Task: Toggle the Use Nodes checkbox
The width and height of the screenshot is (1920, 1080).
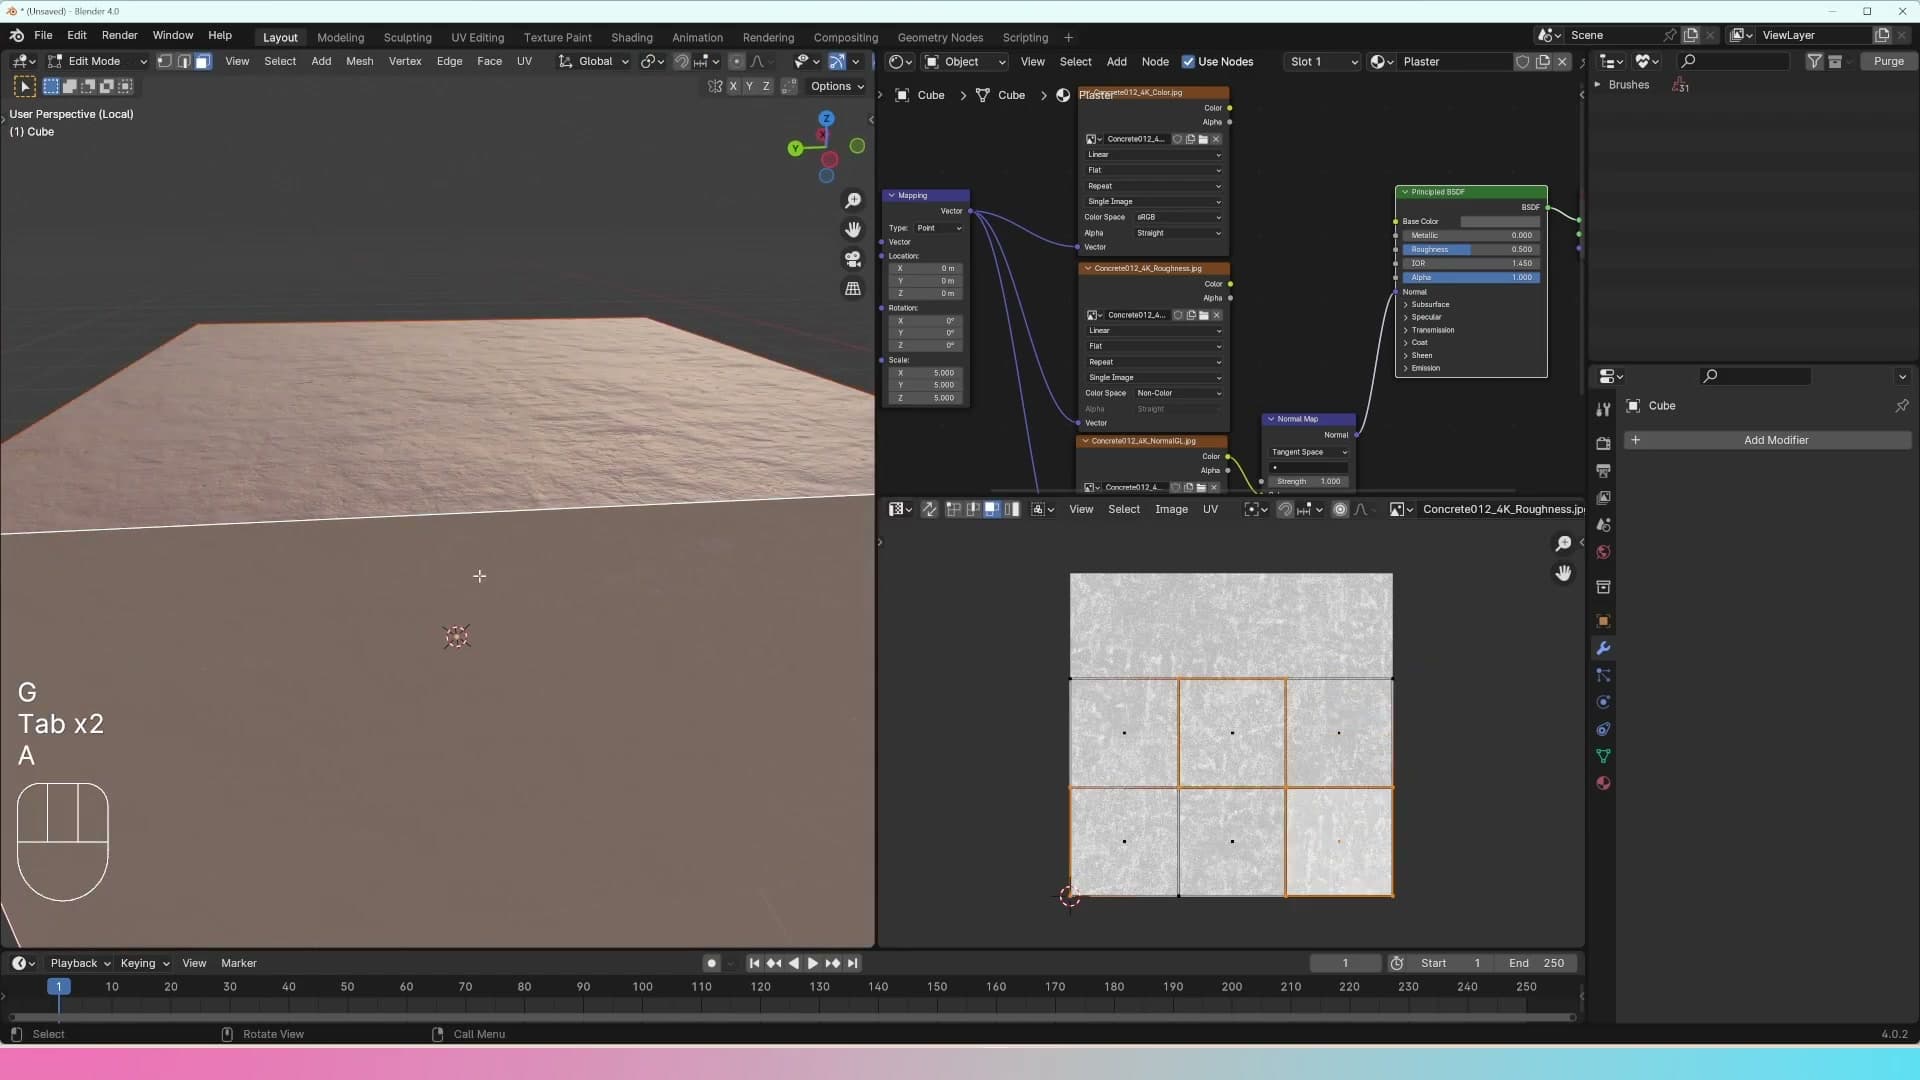Action: 1188,62
